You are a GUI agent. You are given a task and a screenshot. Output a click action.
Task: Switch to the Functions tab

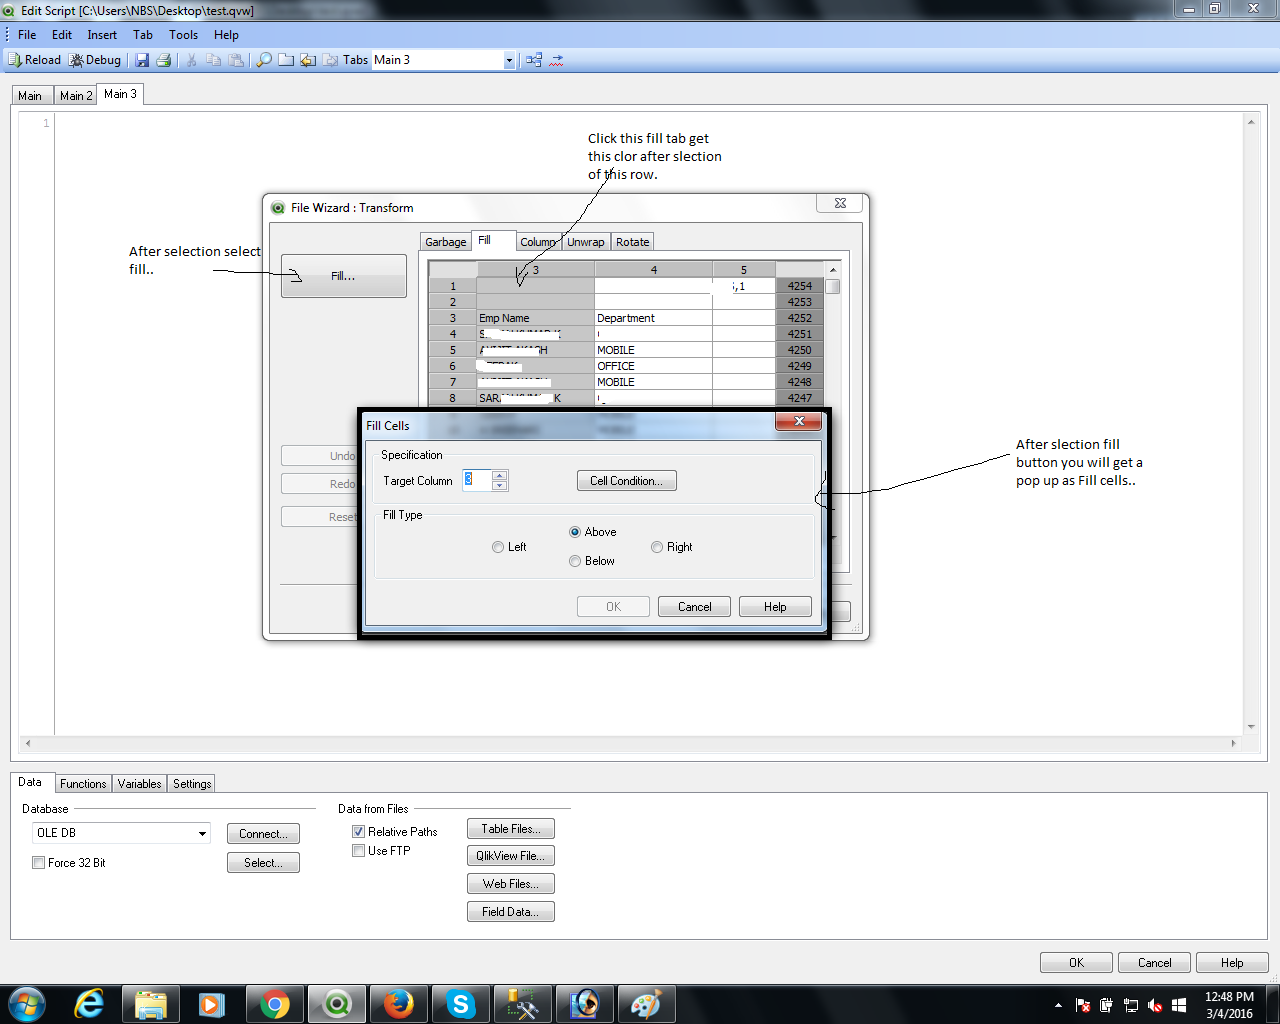pos(83,784)
